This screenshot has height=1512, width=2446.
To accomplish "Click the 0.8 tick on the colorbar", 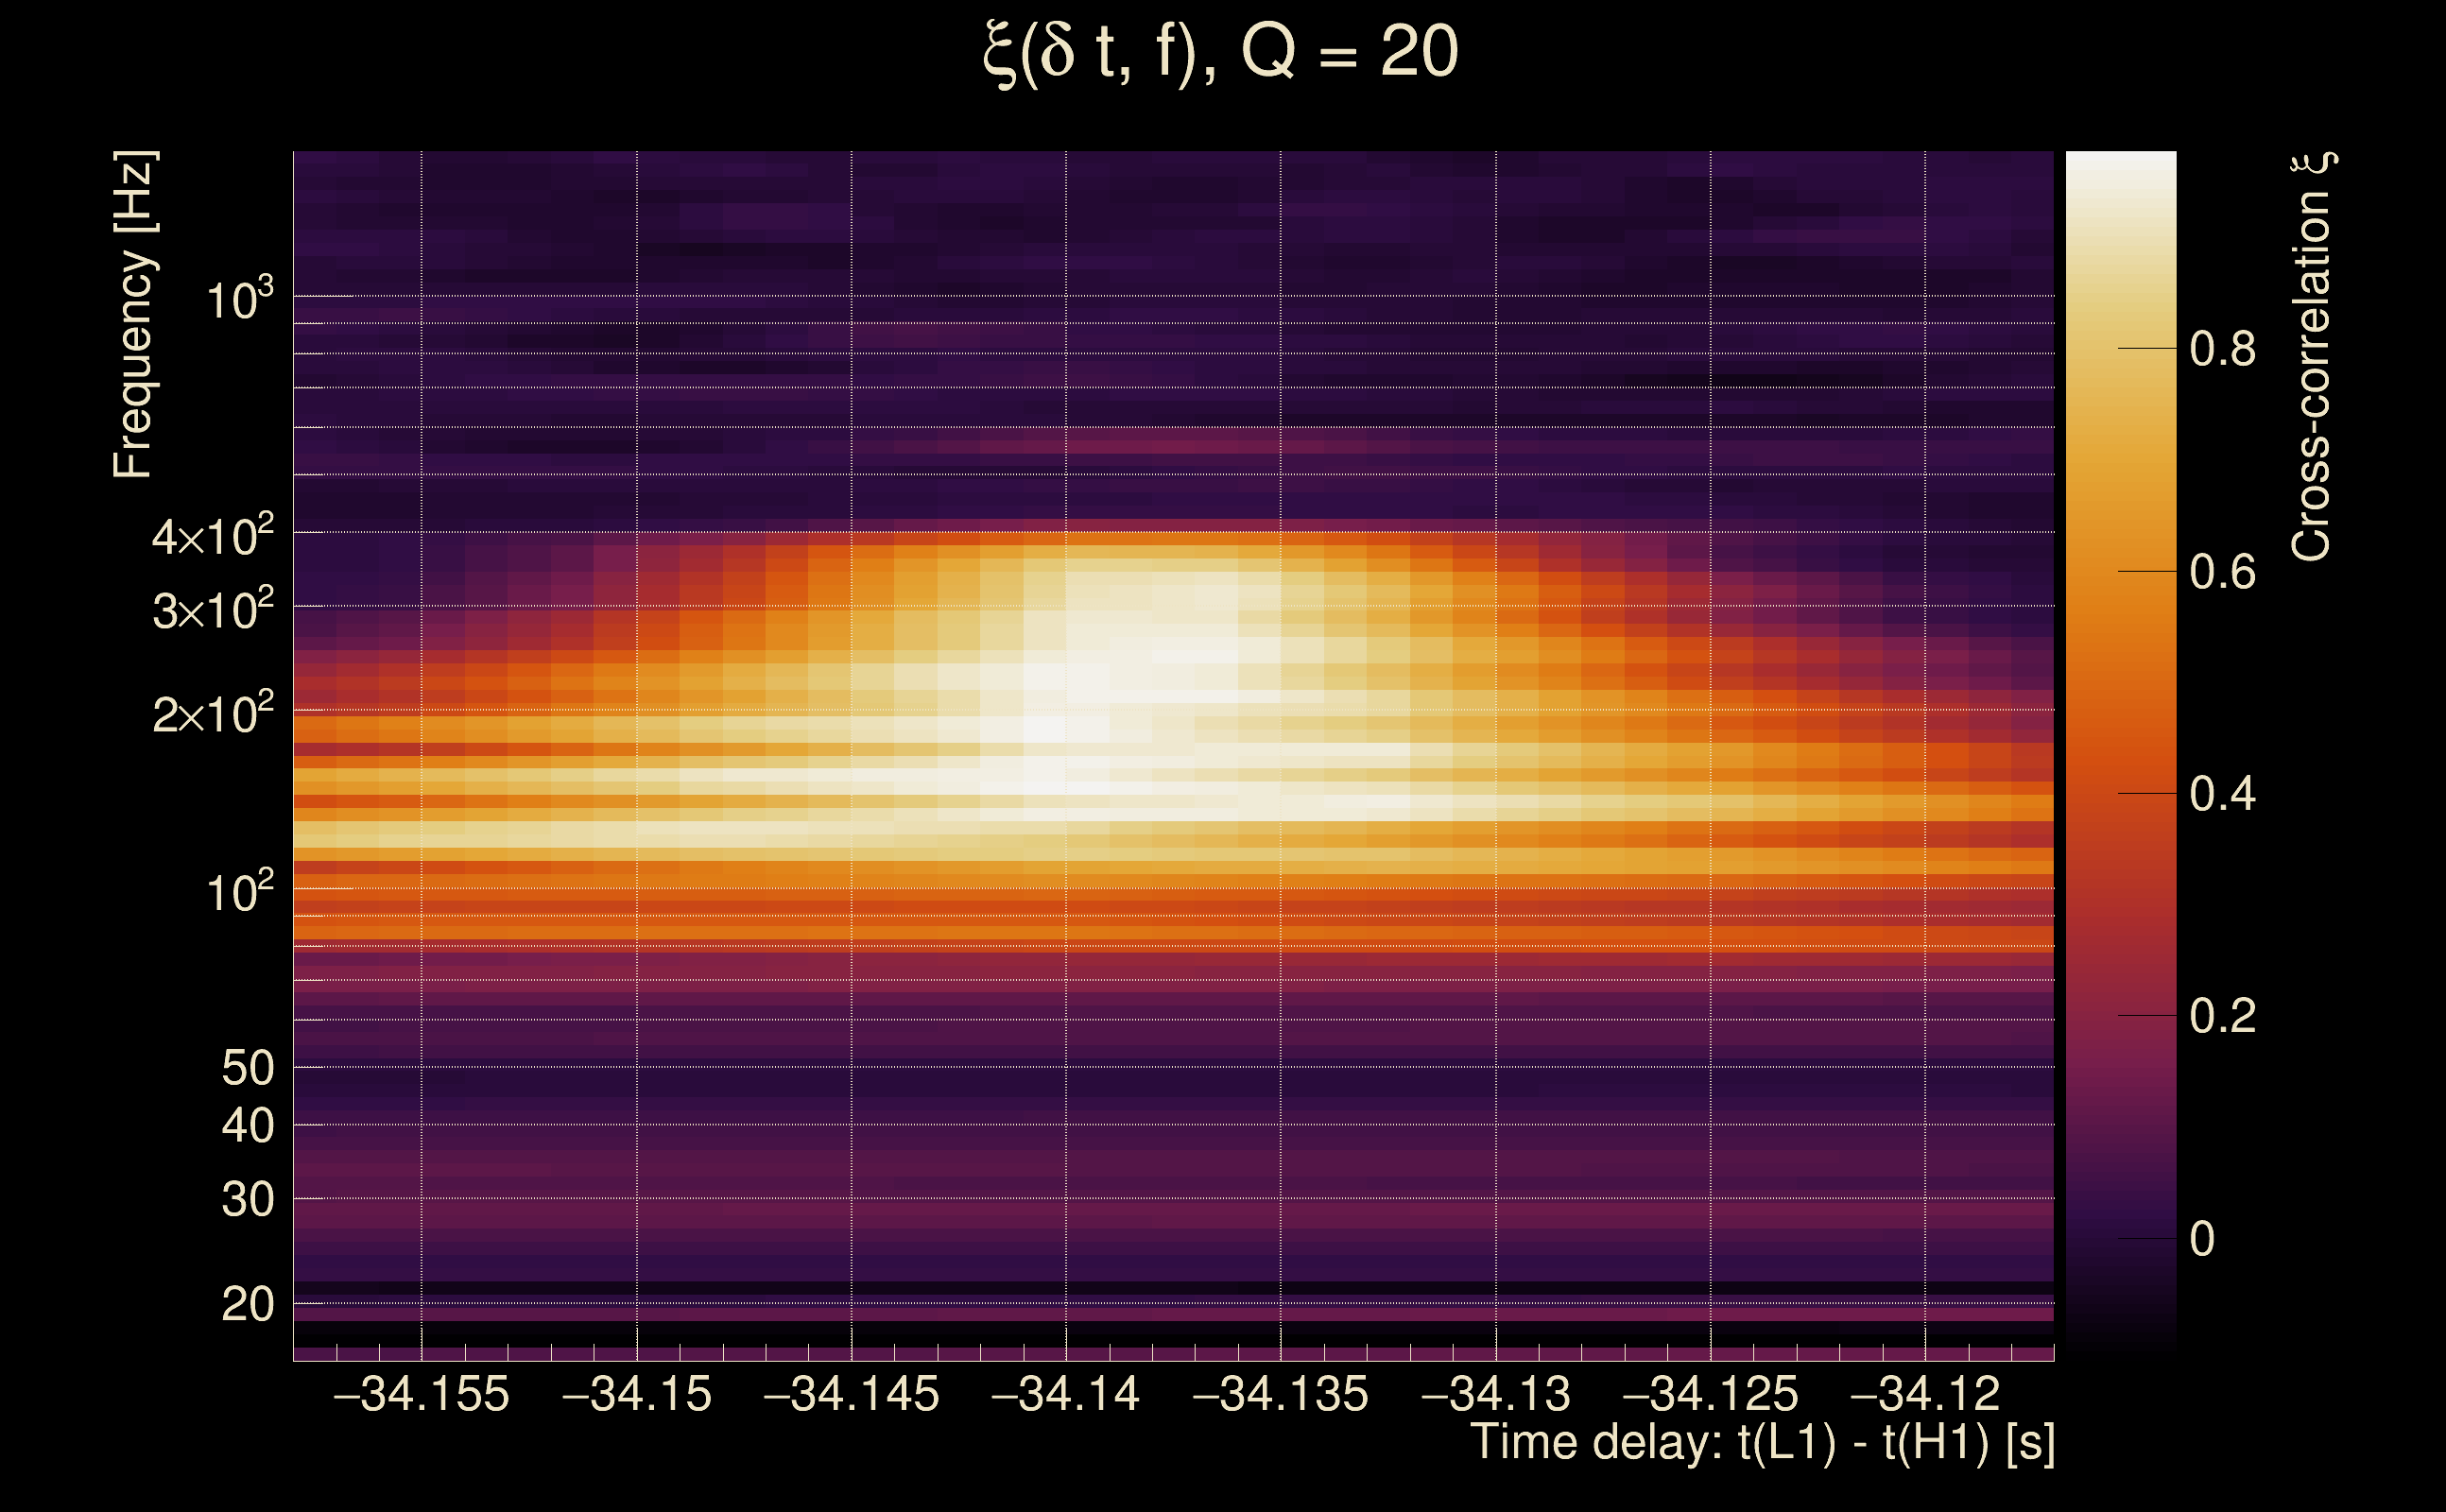I will [x=2222, y=349].
